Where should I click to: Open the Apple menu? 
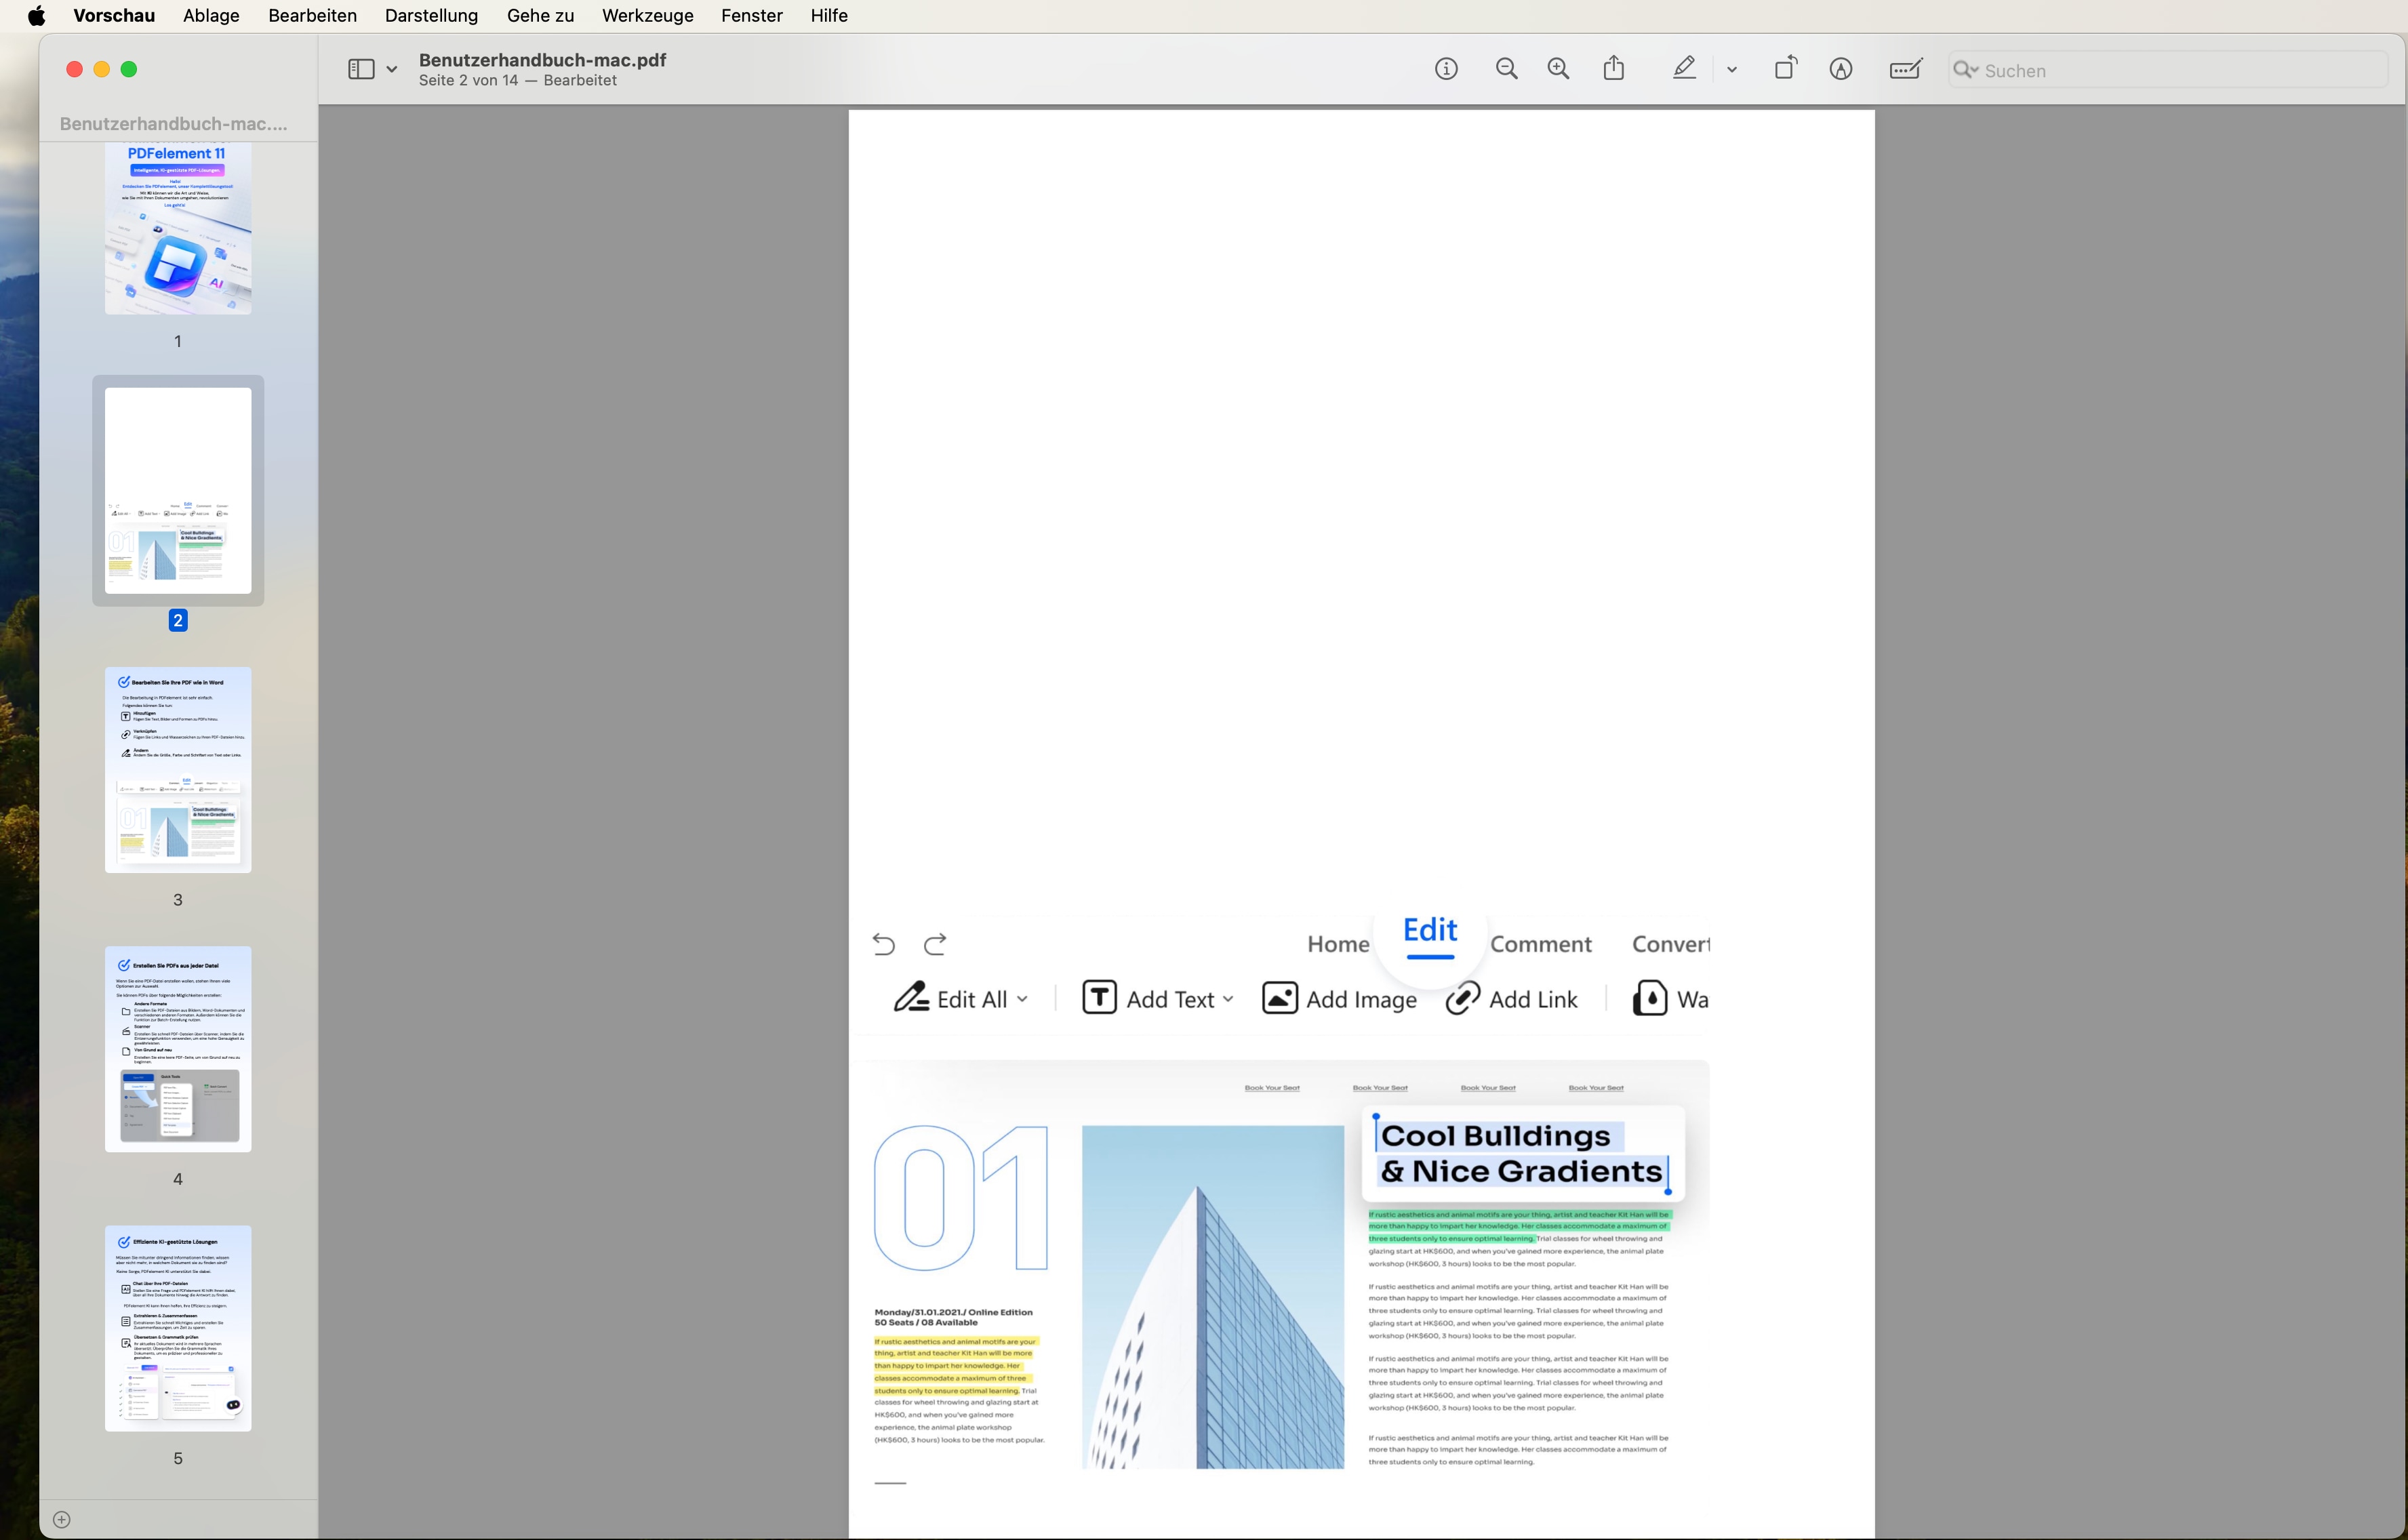(36, 16)
